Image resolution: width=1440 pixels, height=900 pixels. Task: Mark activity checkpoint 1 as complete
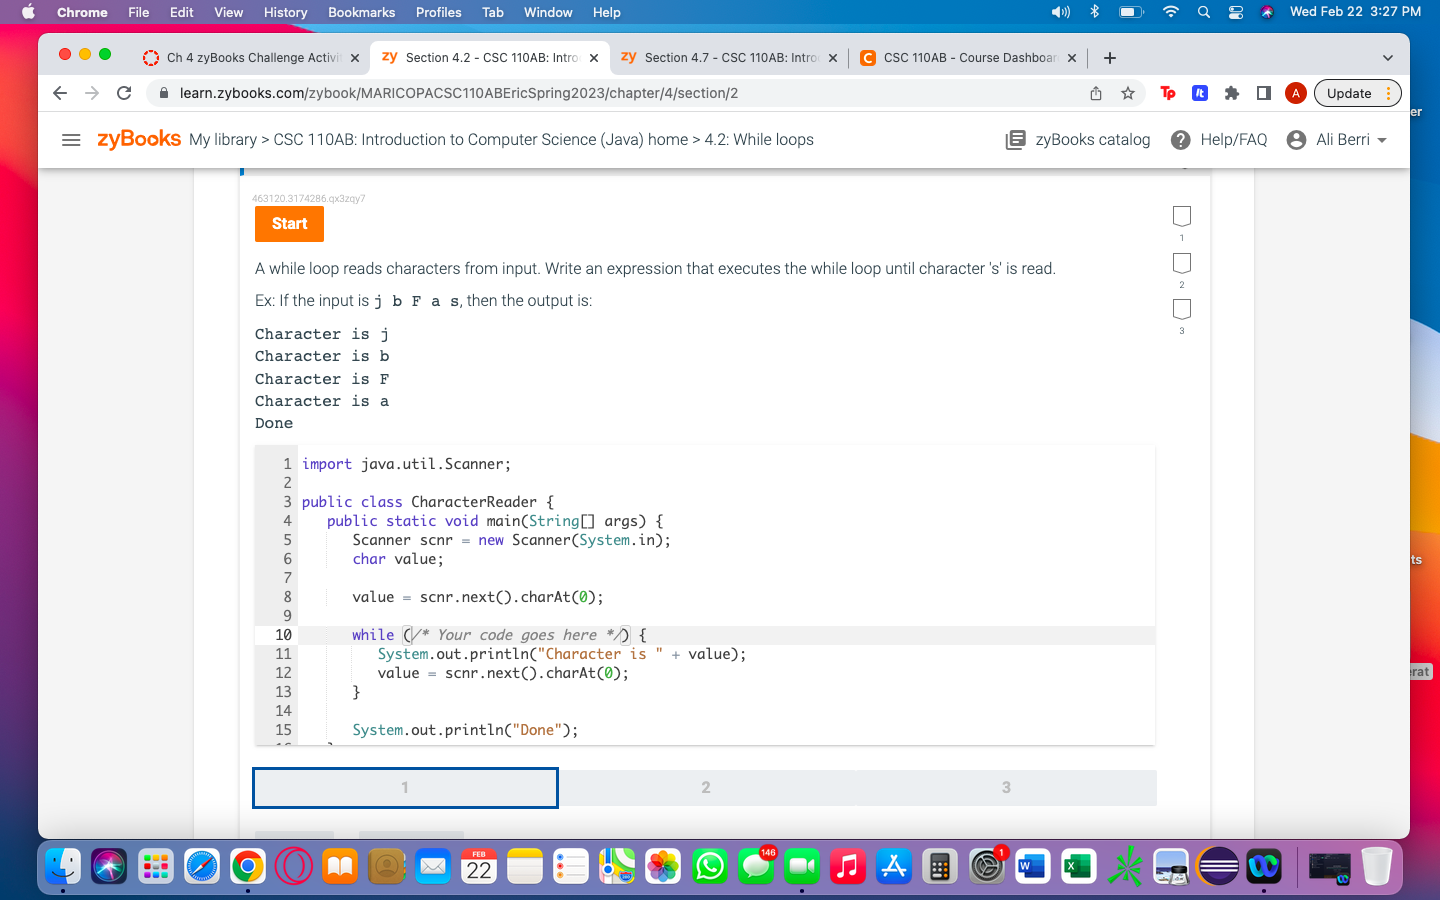(1181, 216)
